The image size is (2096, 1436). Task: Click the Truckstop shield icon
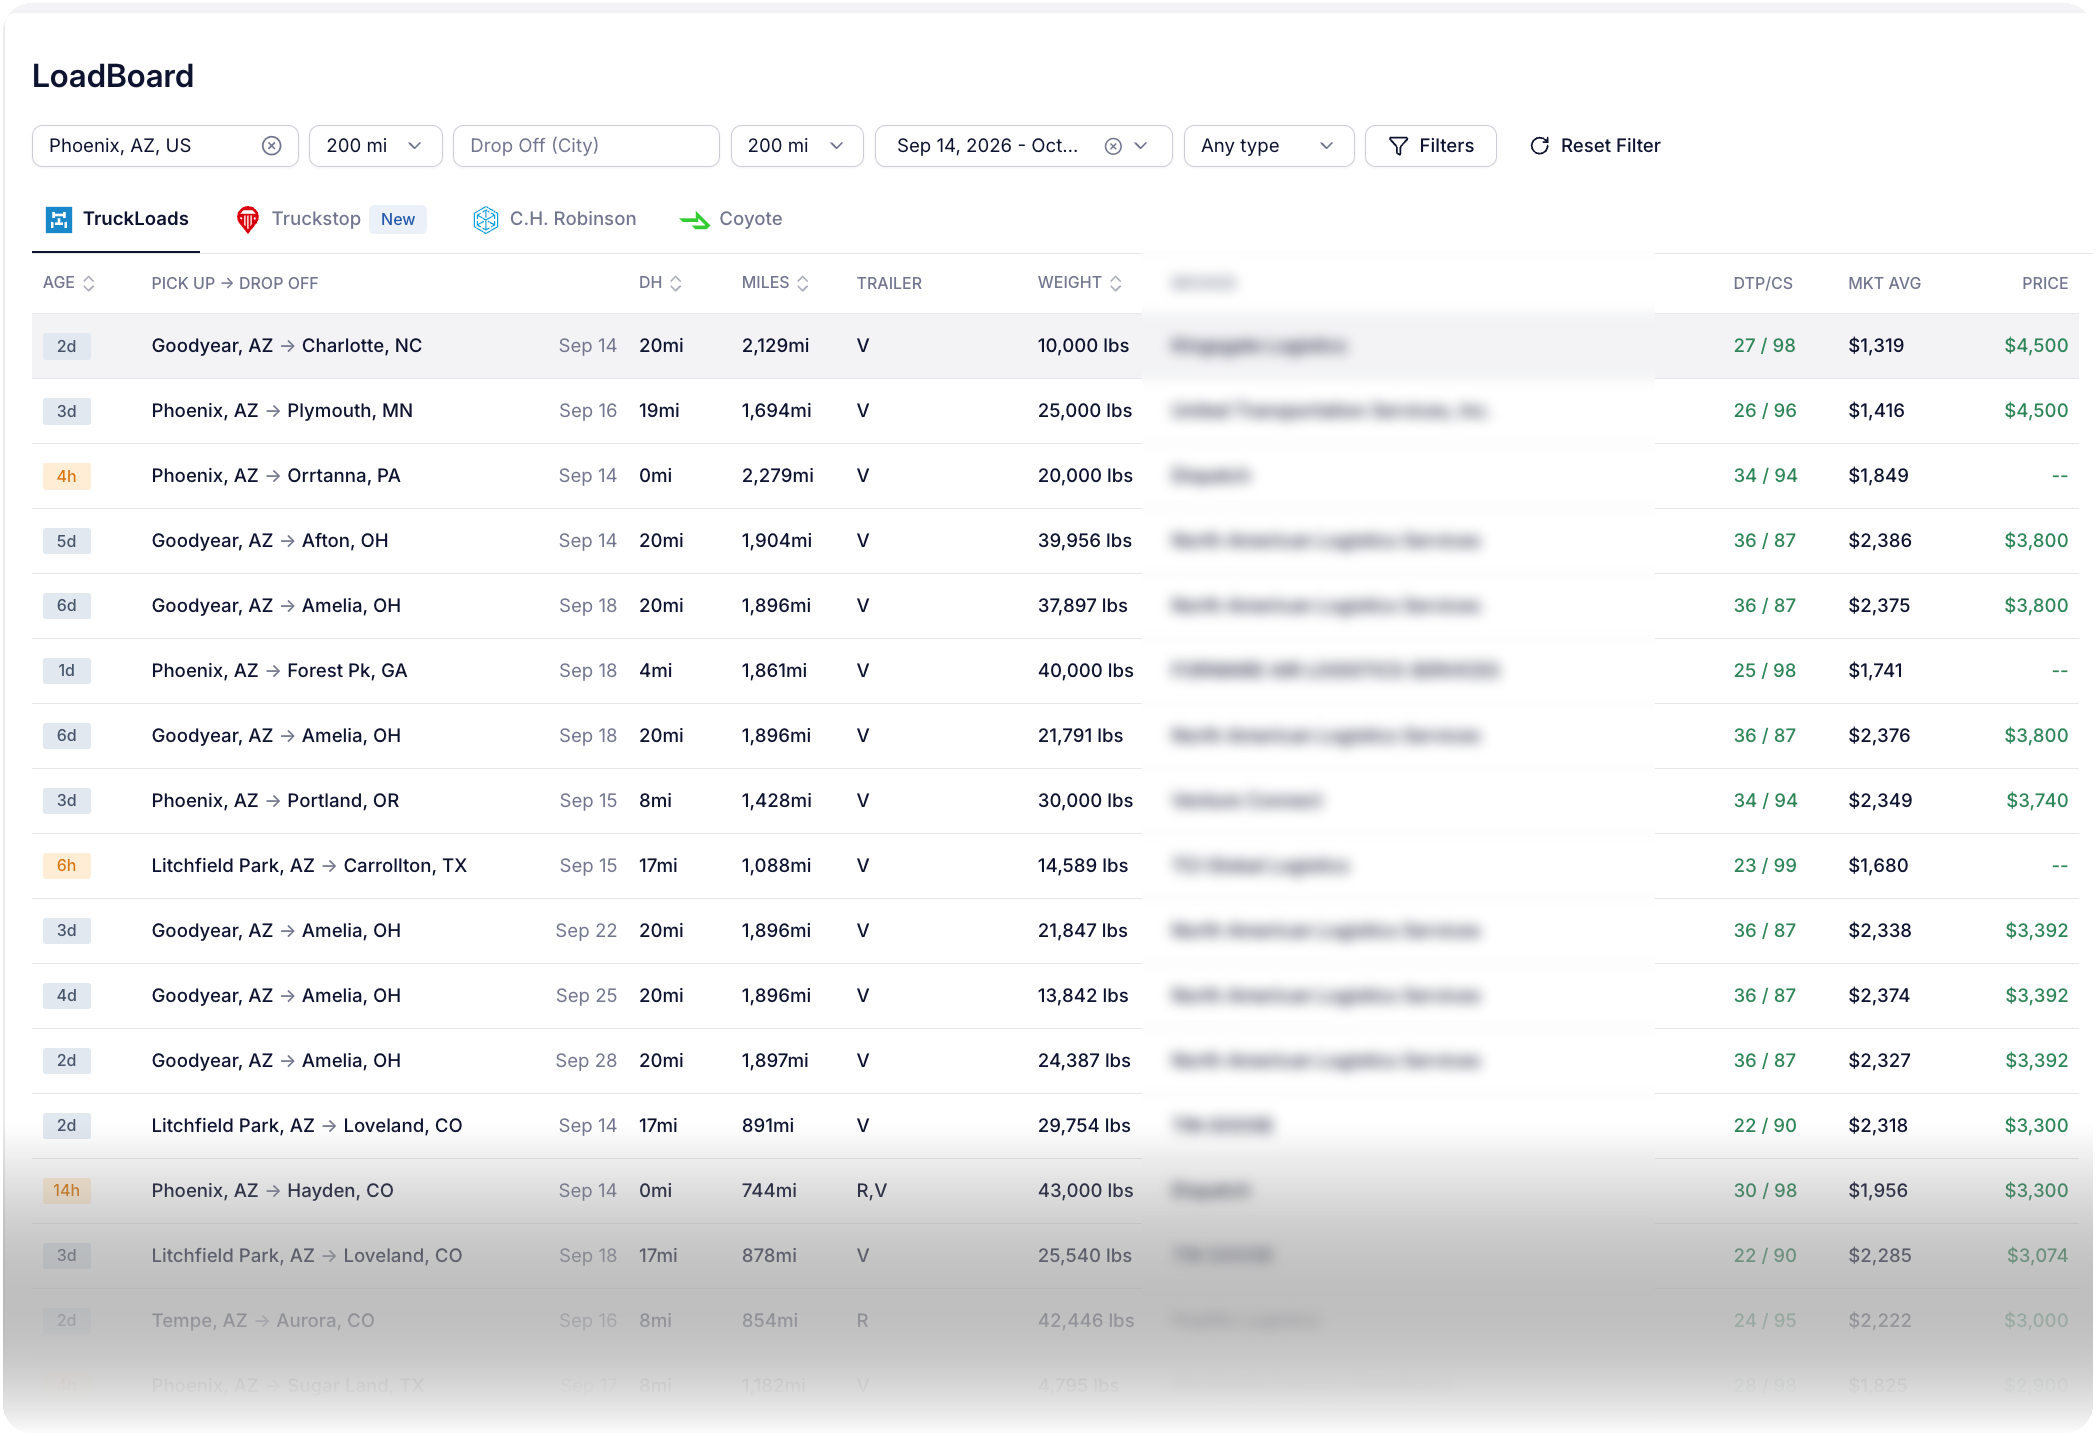247,219
